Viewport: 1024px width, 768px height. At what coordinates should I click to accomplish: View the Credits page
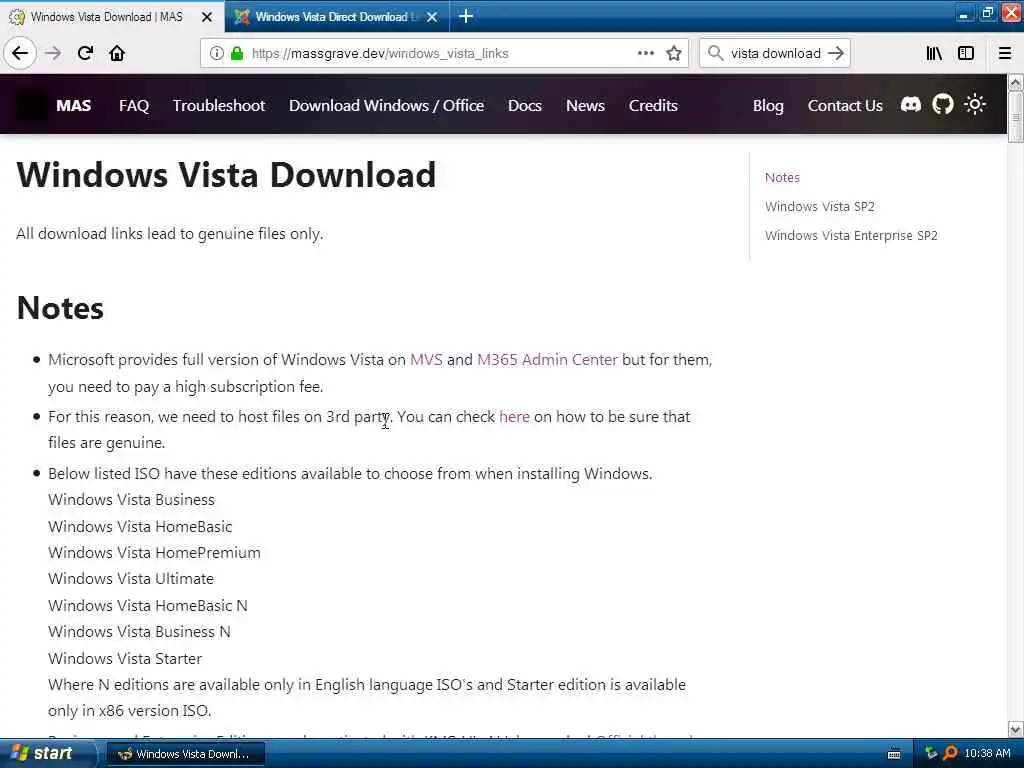point(653,105)
